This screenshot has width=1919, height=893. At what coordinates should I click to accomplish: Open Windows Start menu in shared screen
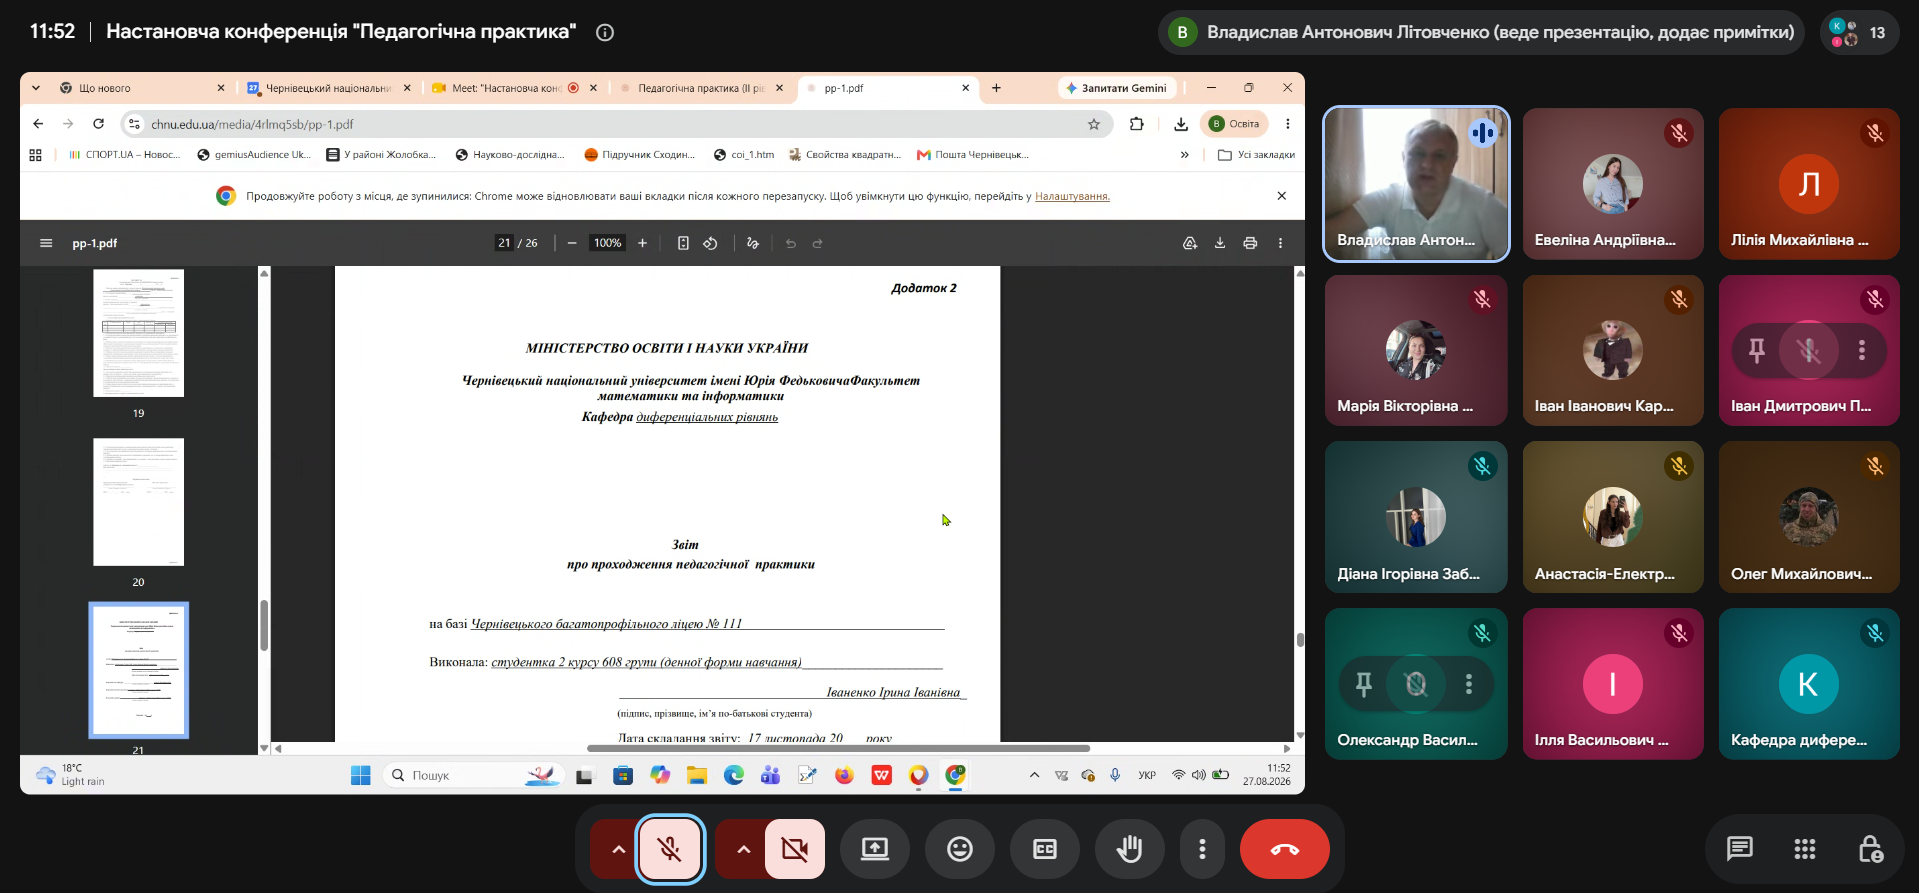point(361,775)
